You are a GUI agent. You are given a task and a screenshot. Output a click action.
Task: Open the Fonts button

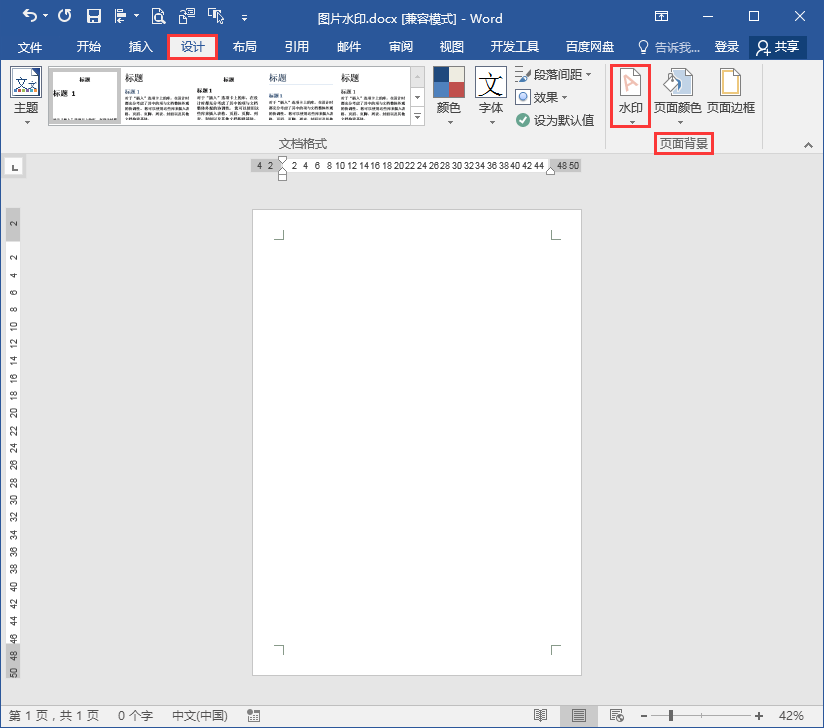tap(491, 96)
